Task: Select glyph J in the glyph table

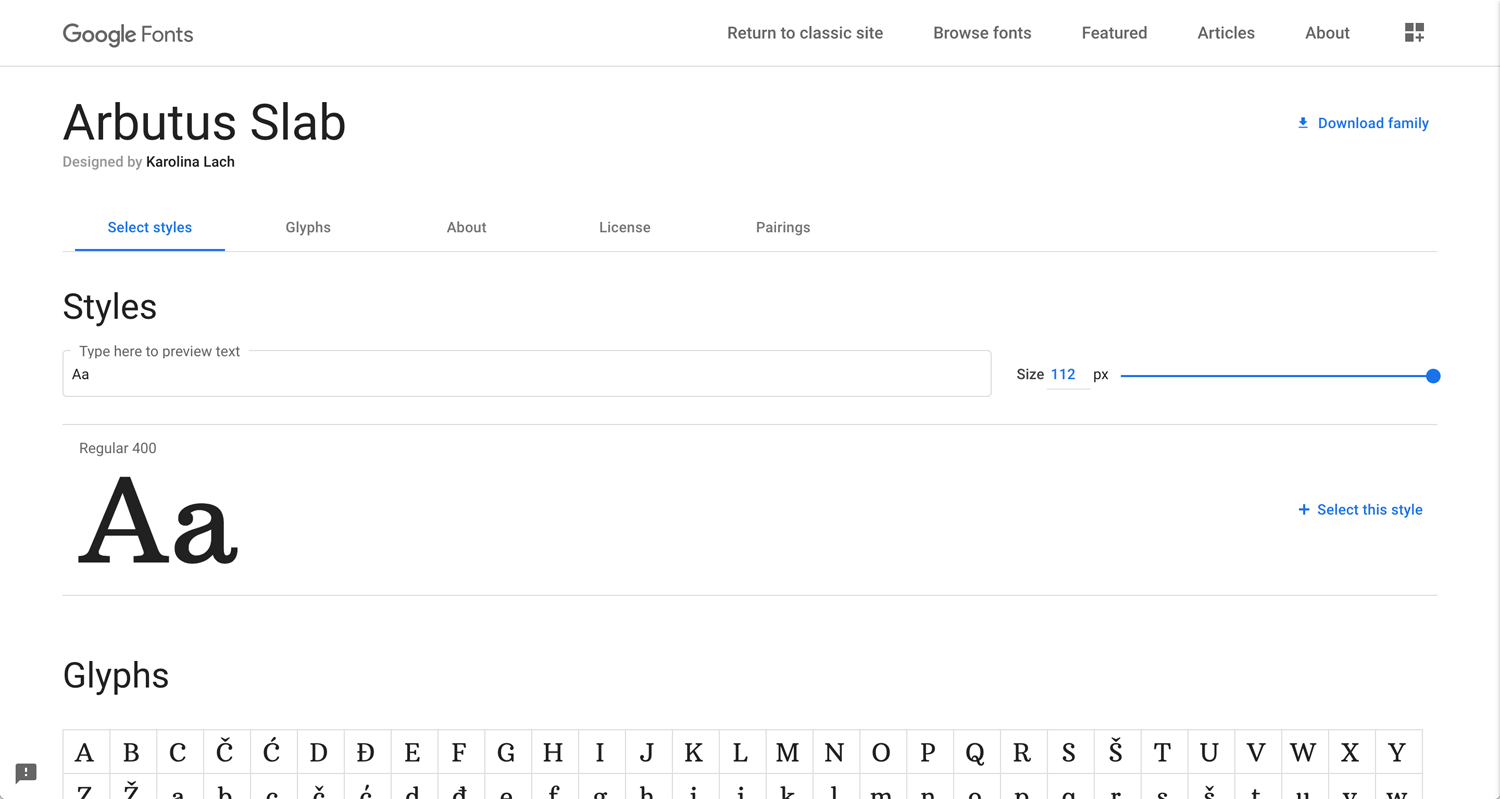Action: 648,752
